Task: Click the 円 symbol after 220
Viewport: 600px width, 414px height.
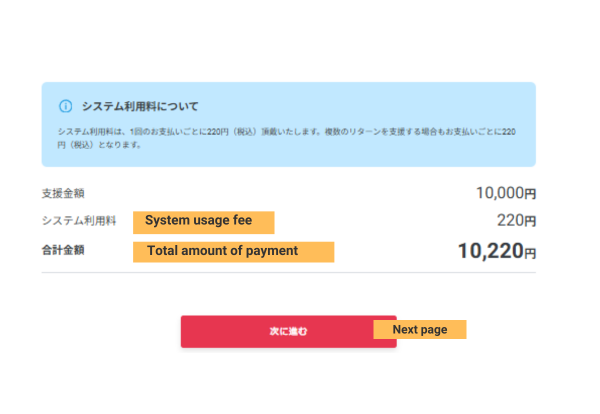Action: click(x=531, y=222)
